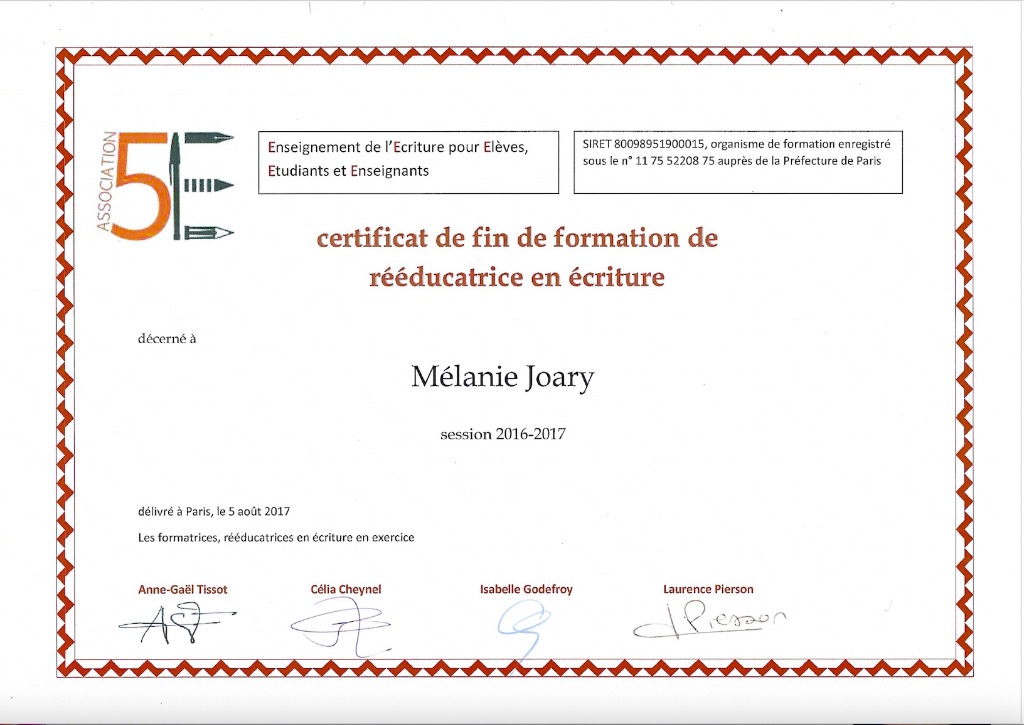
Task: Select the délivré à Paris date line
Action: tap(214, 510)
